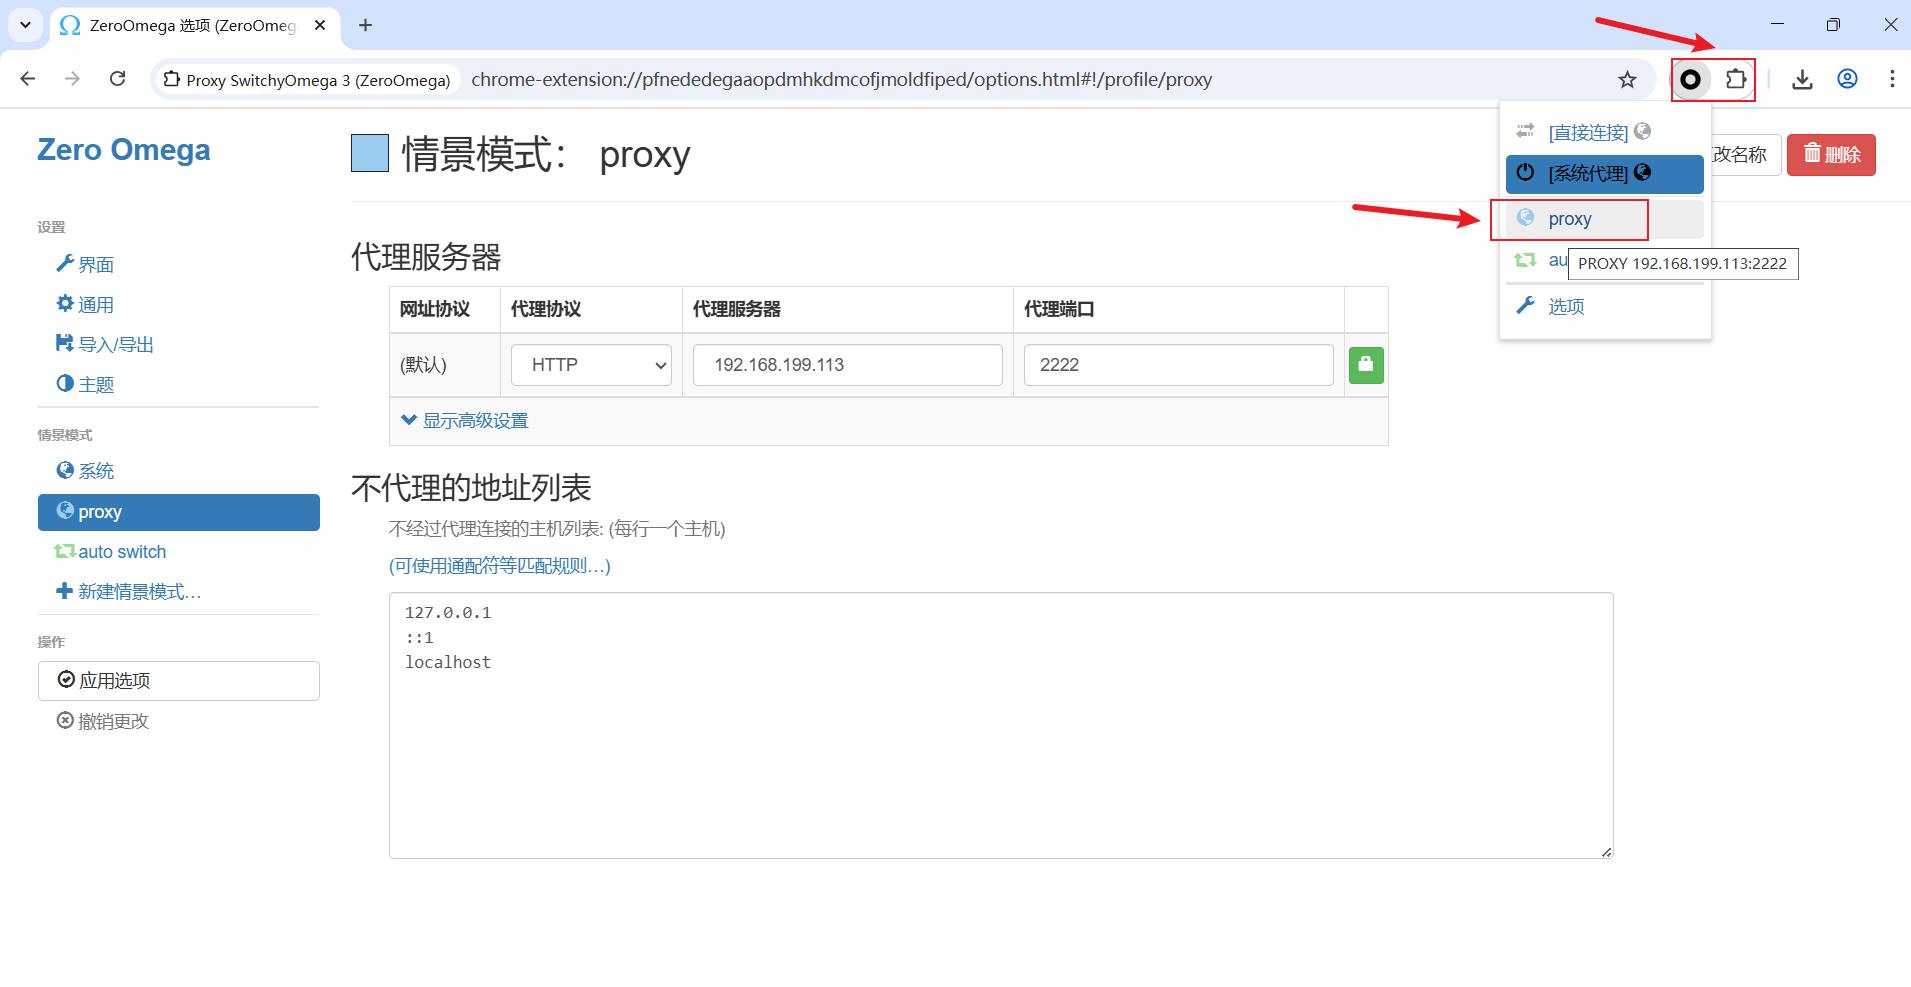
Task: Open Downloads from the browser toolbar
Action: pos(1802,79)
